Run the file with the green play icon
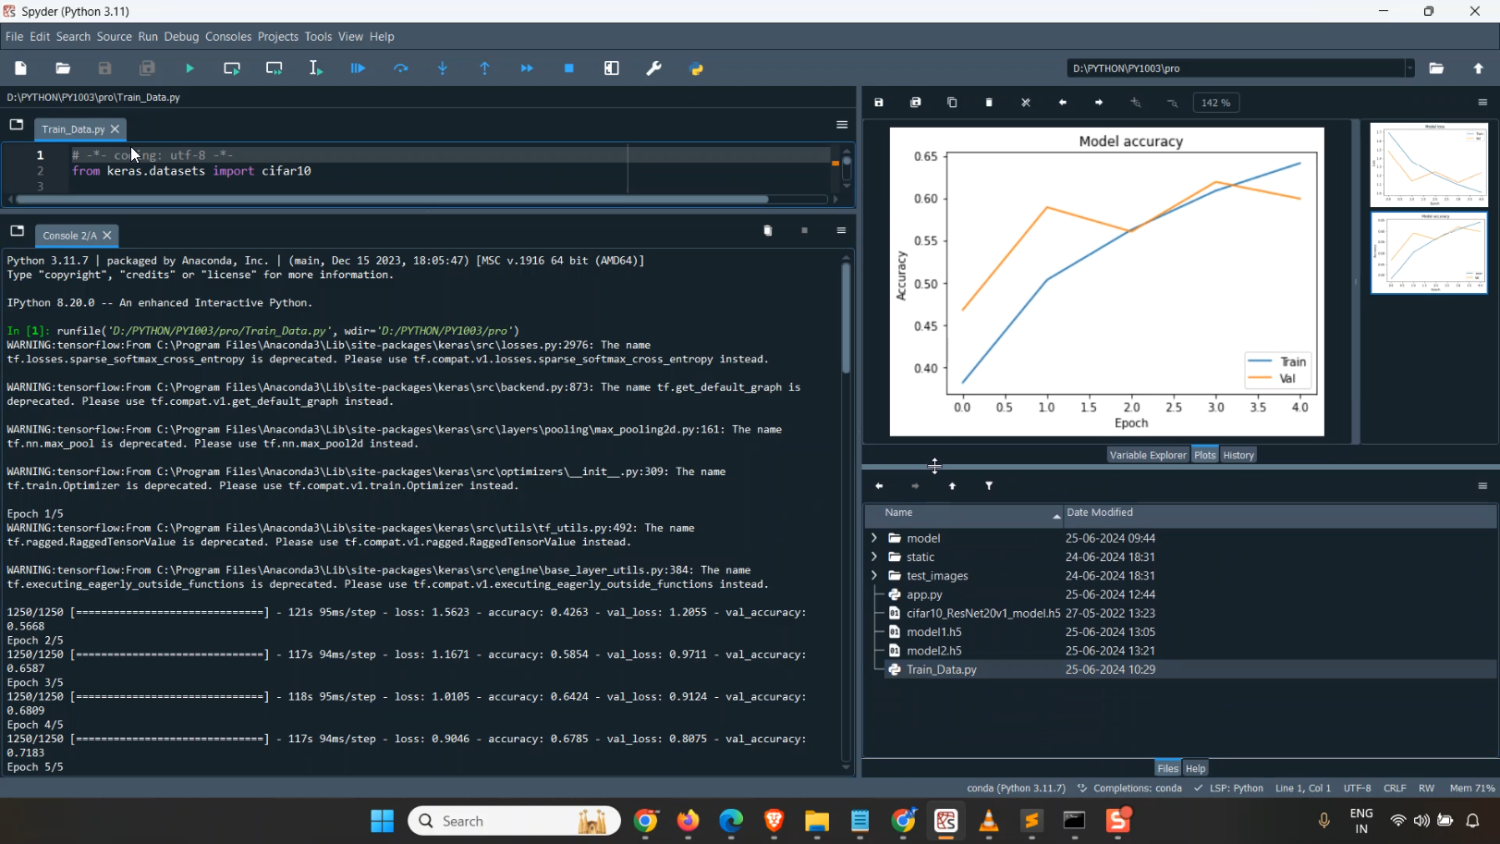Viewport: 1500px width, 844px height. pos(190,69)
